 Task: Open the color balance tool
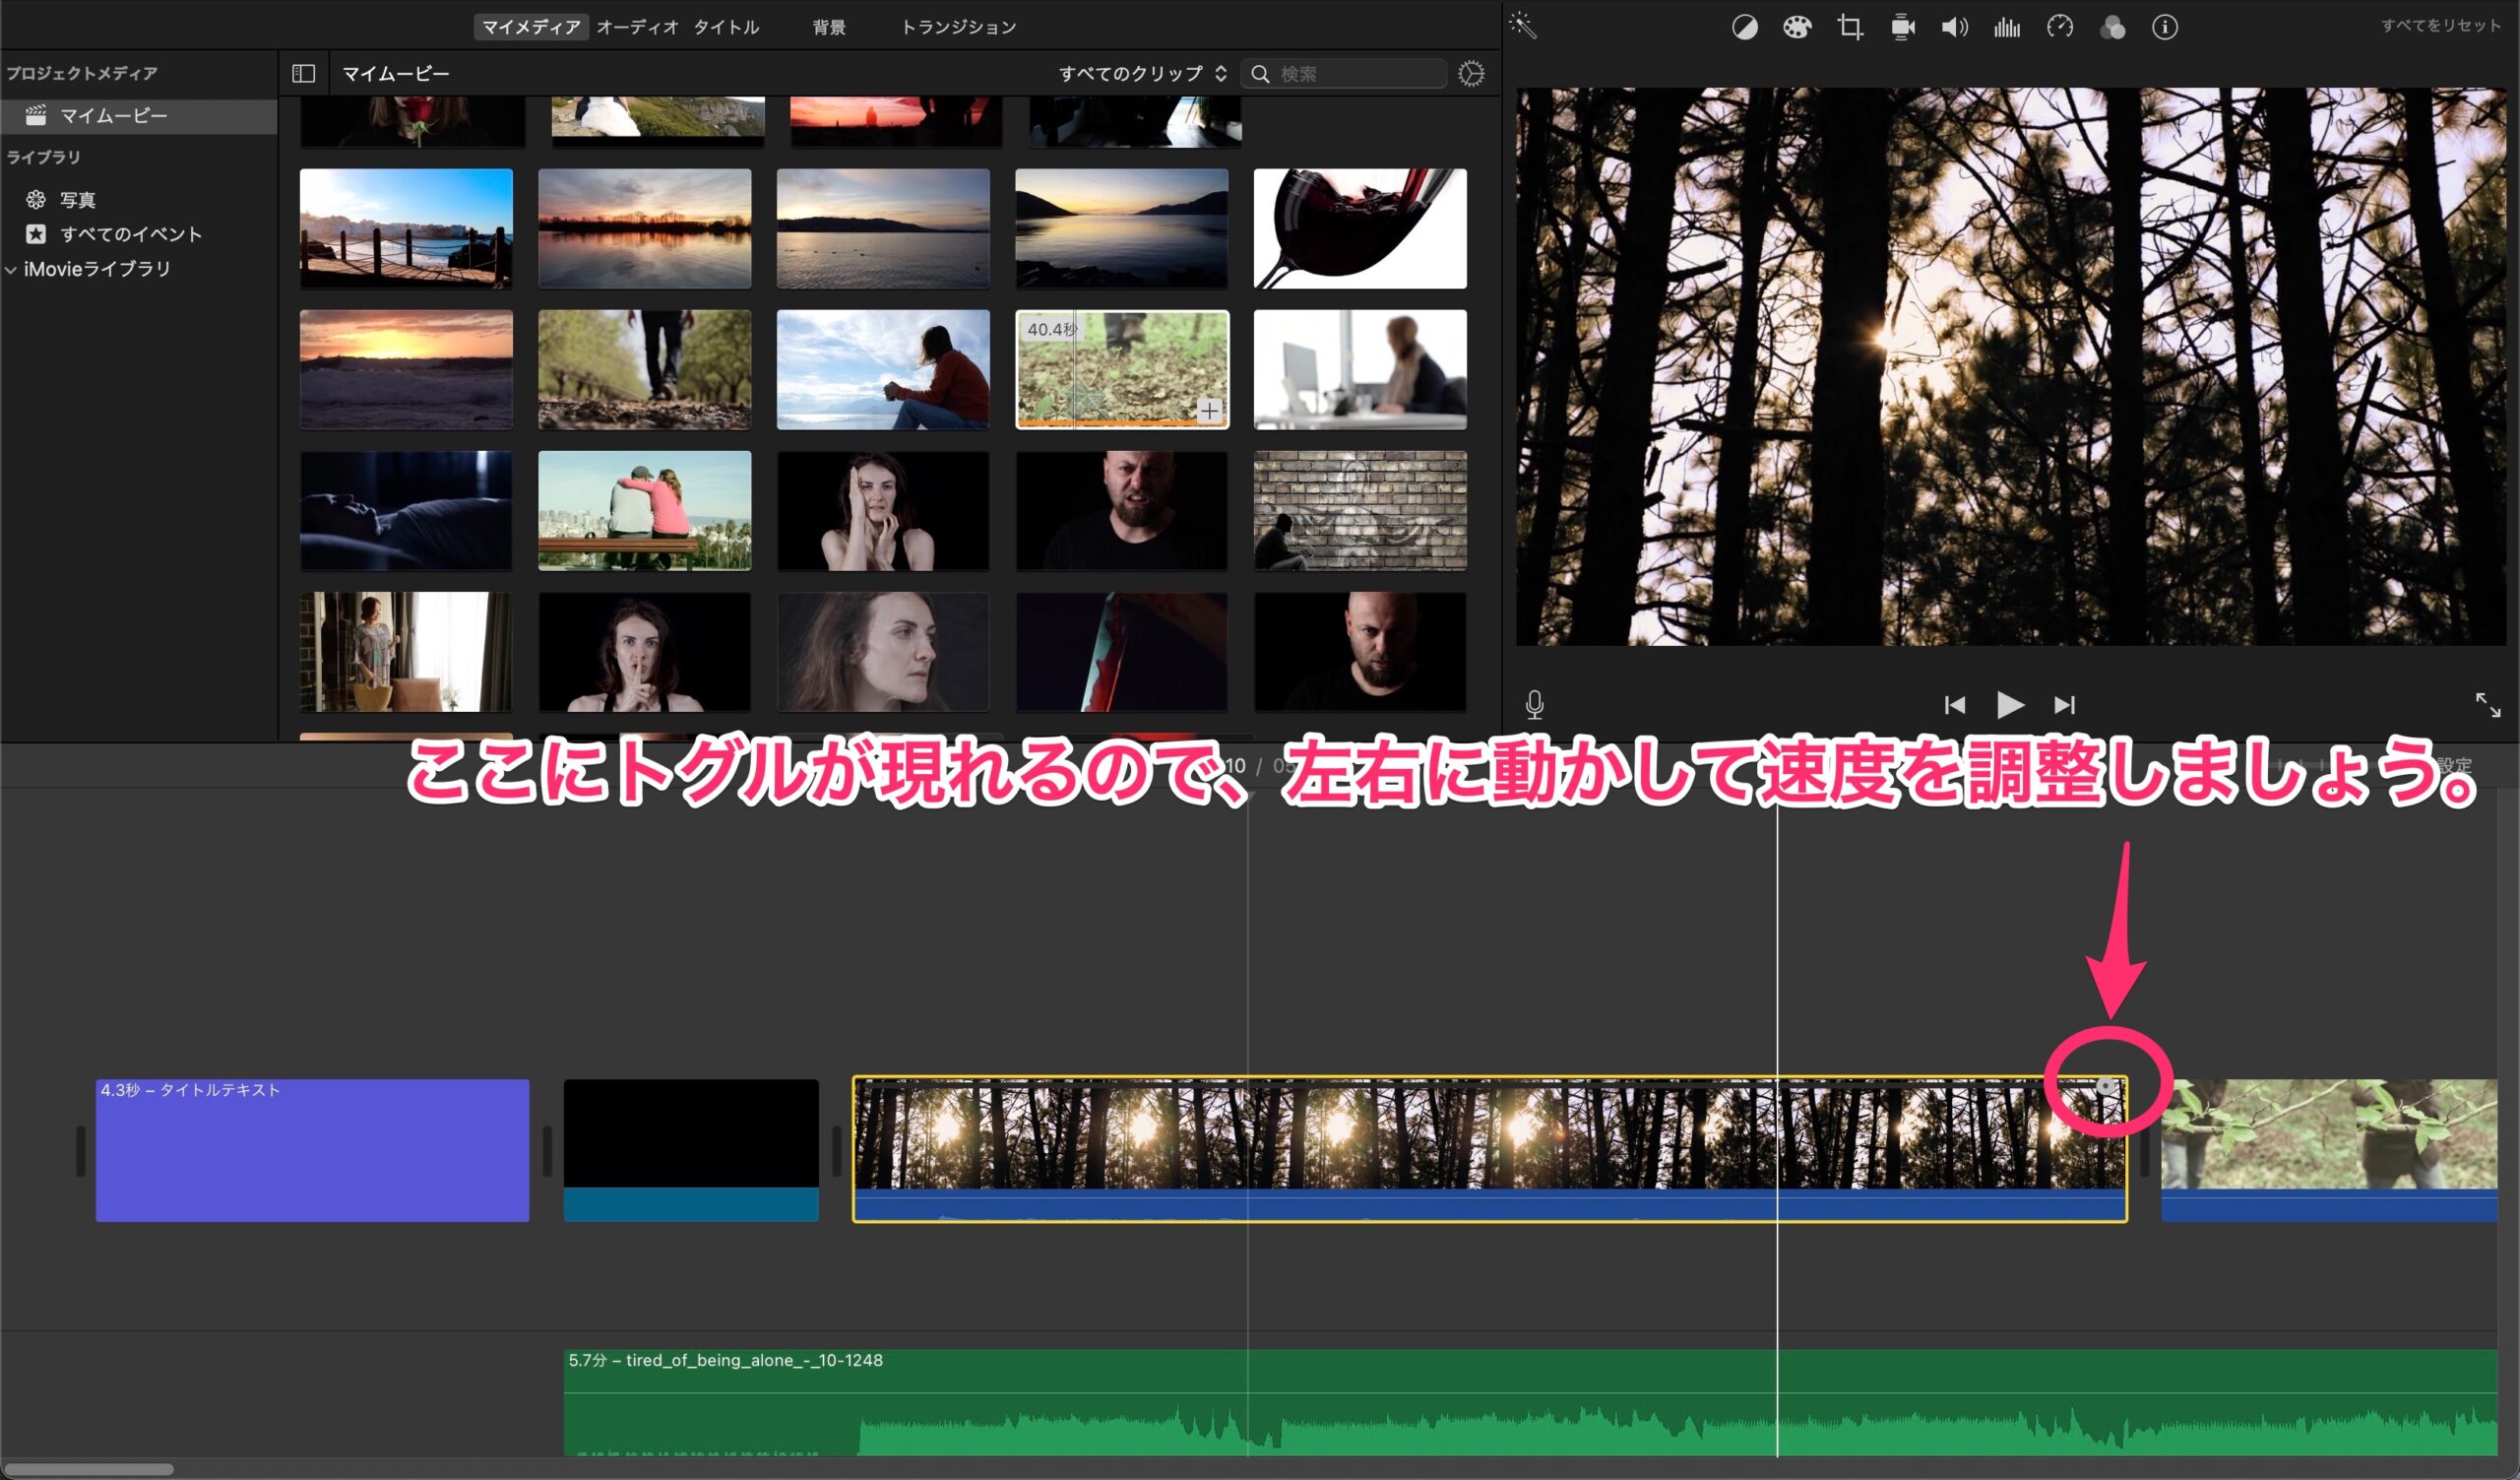(1744, 27)
